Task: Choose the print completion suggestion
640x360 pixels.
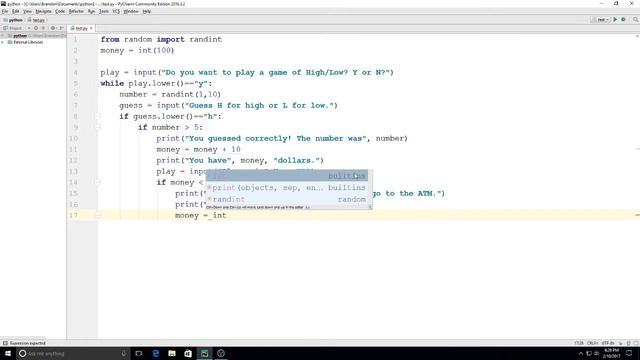Action: (287, 188)
